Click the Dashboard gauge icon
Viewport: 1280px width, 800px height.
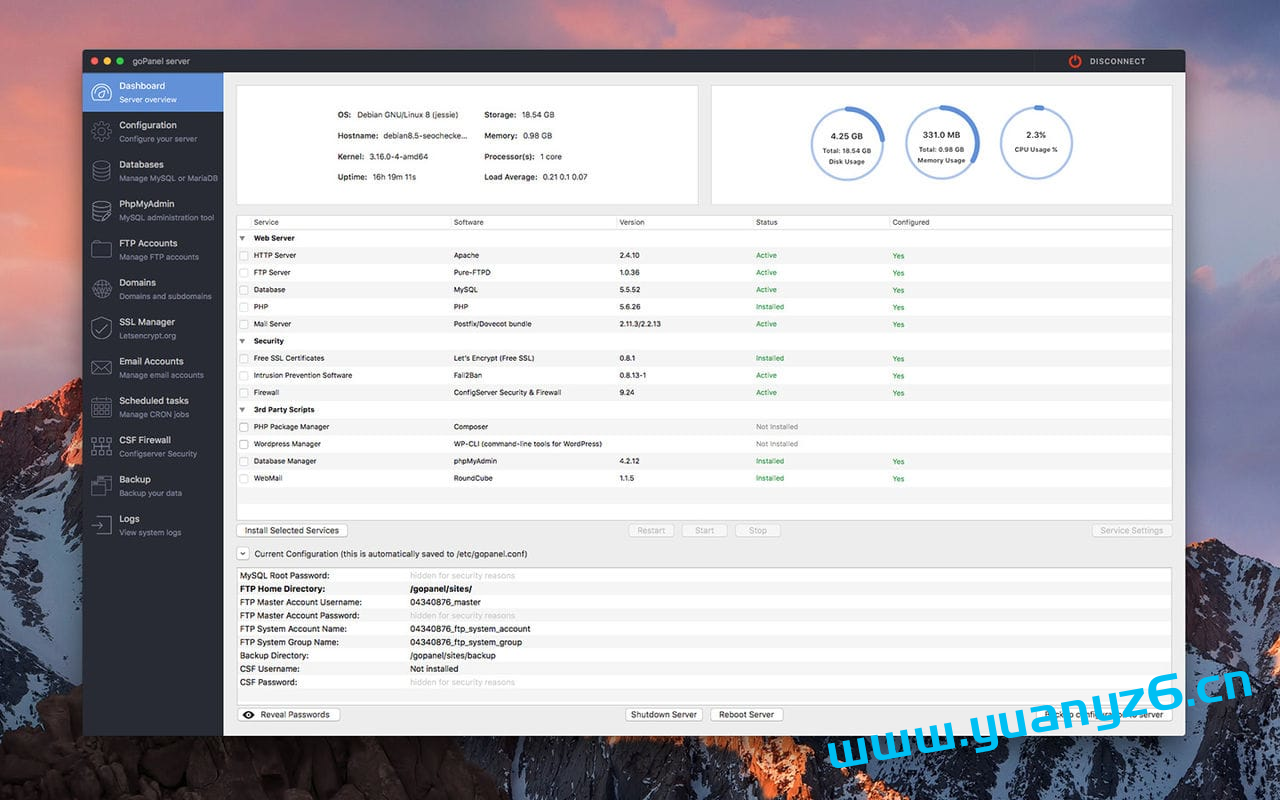pos(101,92)
